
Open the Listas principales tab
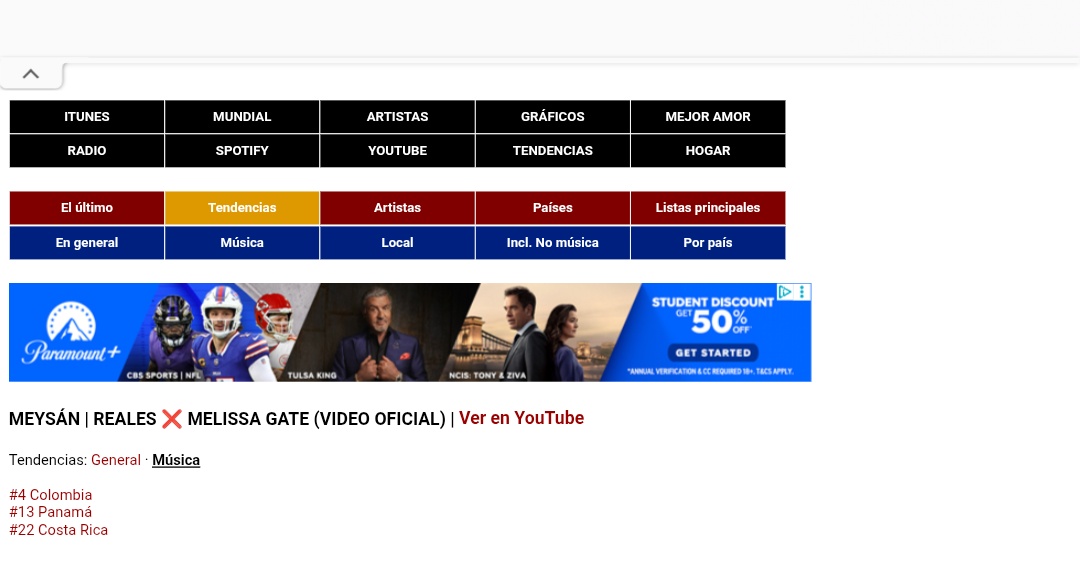[708, 208]
